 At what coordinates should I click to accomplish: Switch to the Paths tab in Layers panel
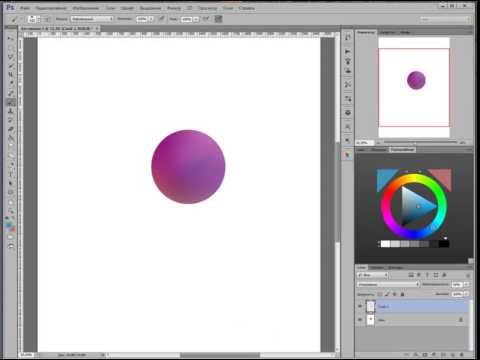(x=395, y=268)
